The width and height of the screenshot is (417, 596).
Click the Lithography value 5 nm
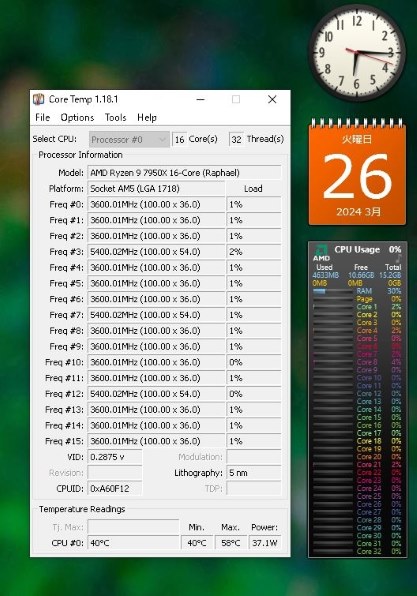[x=254, y=473]
